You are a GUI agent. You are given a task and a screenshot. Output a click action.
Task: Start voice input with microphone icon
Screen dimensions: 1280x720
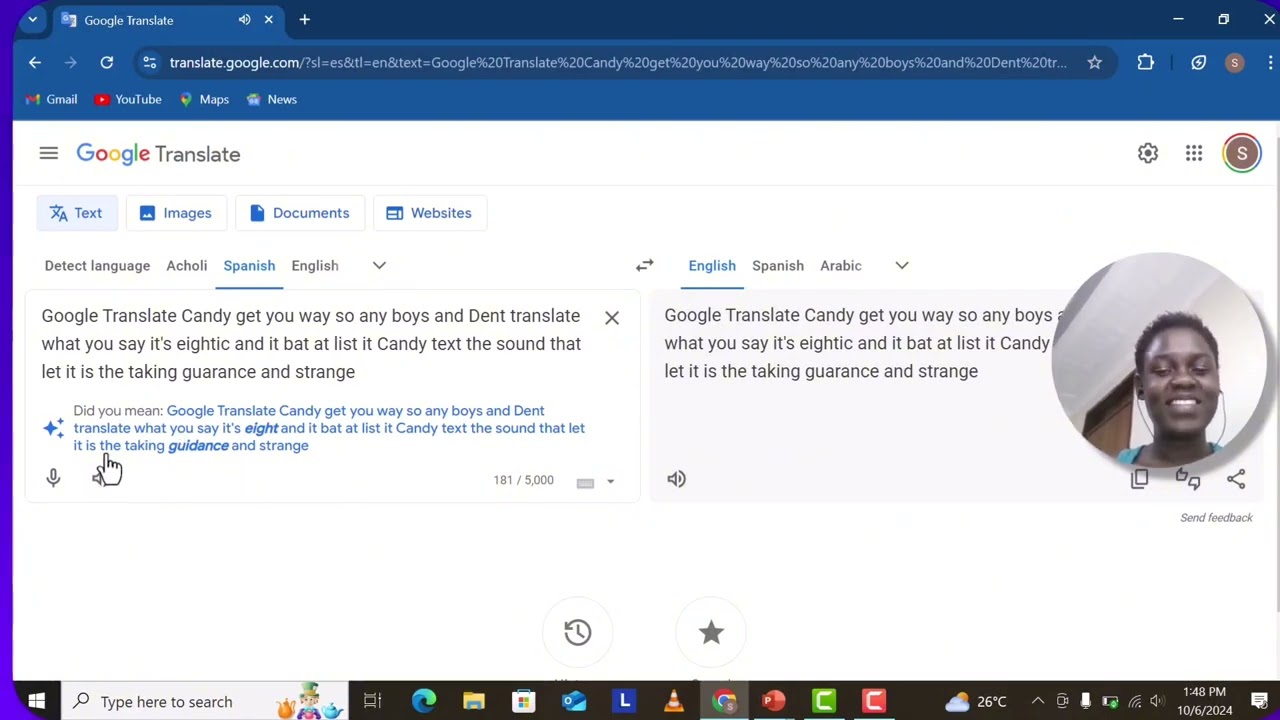tap(53, 478)
